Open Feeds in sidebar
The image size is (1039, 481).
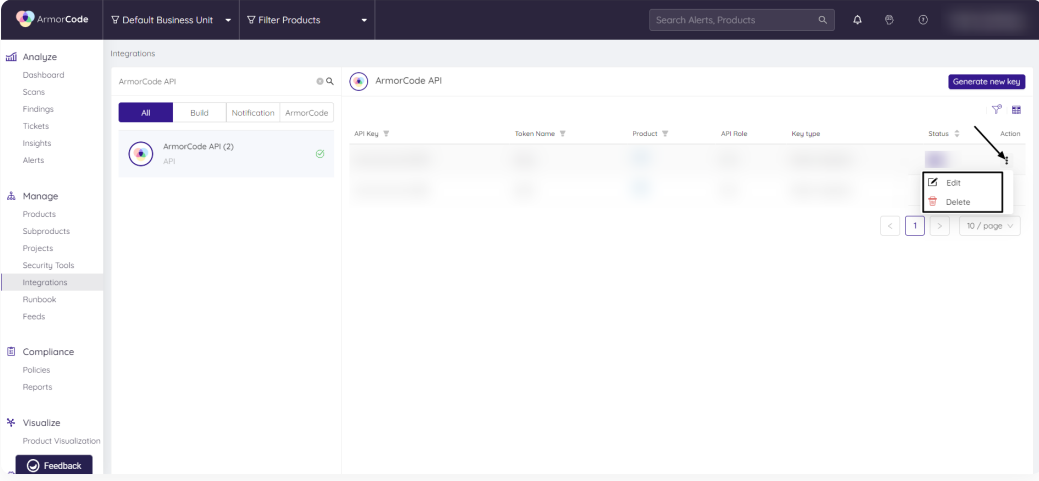[x=34, y=317]
